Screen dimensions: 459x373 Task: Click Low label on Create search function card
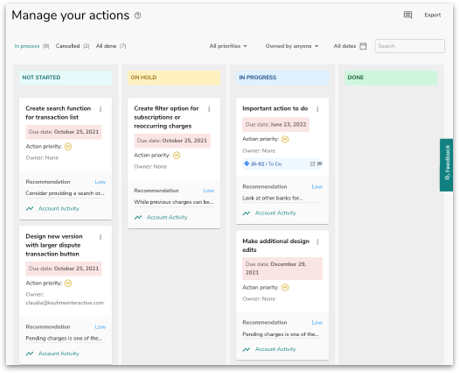point(100,182)
